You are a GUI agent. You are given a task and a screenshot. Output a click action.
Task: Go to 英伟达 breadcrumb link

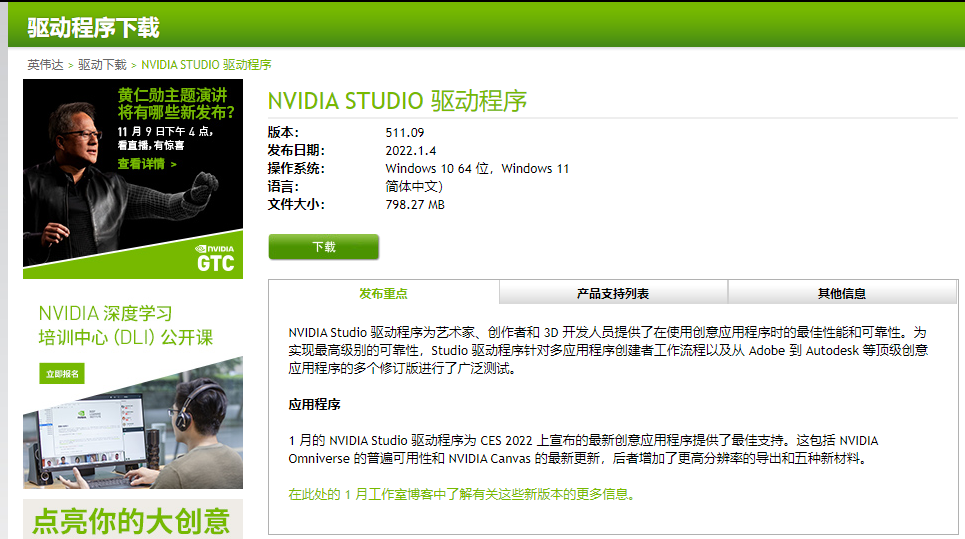[x=45, y=64]
